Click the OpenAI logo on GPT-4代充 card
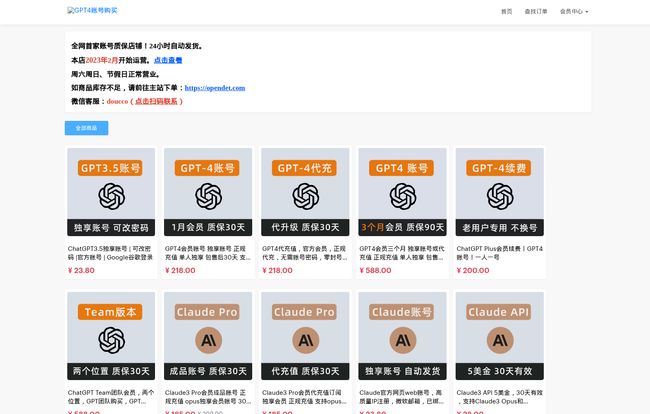The height and width of the screenshot is (414, 650). 306,196
